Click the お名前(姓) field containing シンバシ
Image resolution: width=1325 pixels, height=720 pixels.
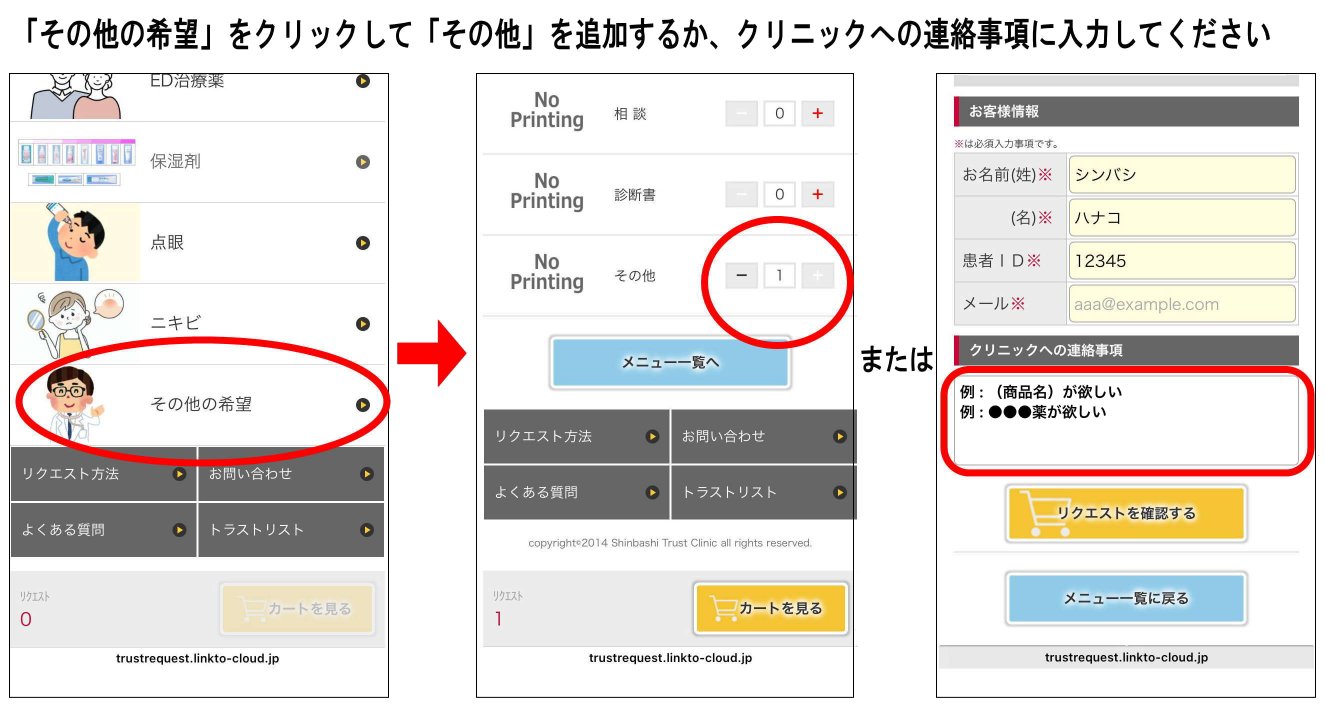coord(1181,175)
